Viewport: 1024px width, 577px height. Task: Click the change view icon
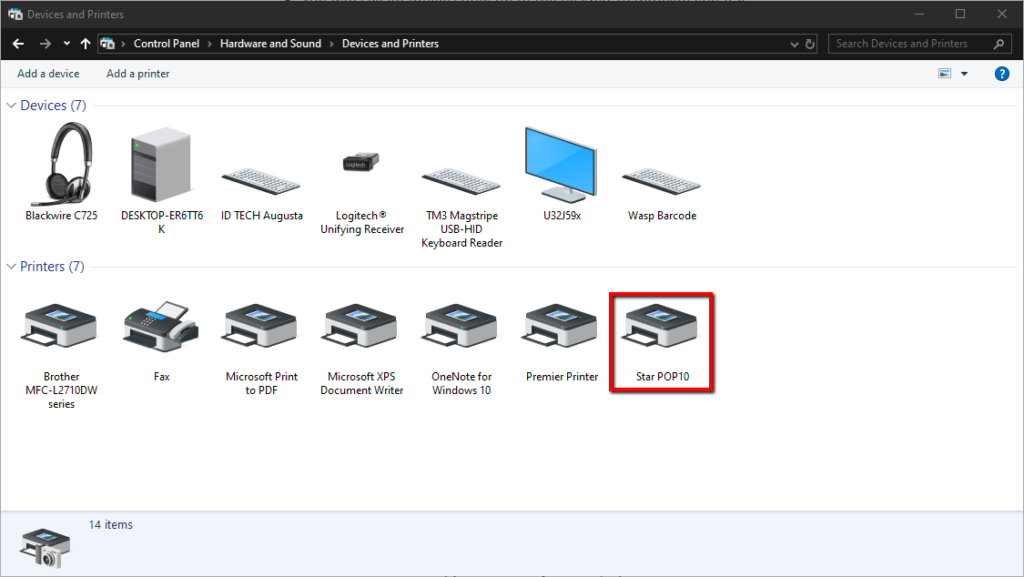coord(944,74)
